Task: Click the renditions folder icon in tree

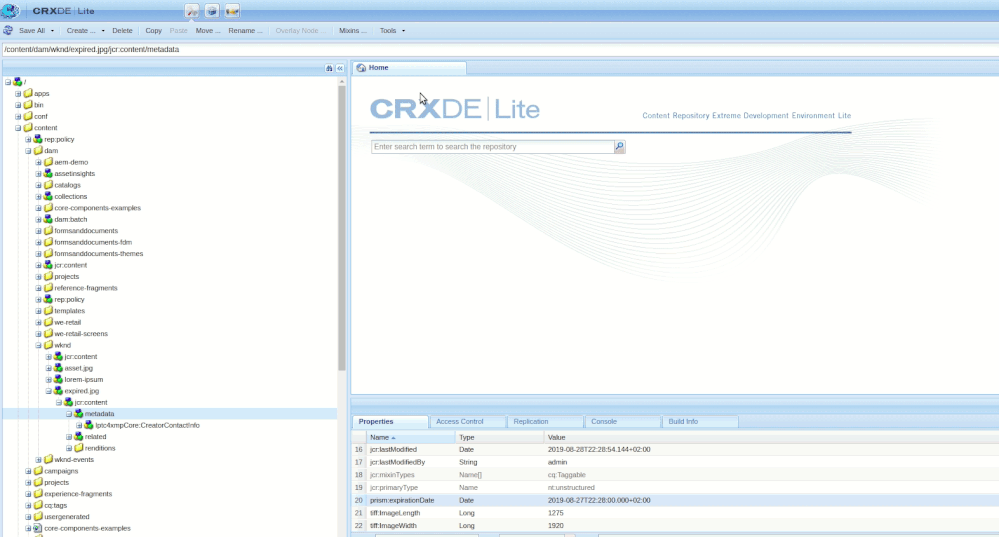Action: tap(78, 448)
